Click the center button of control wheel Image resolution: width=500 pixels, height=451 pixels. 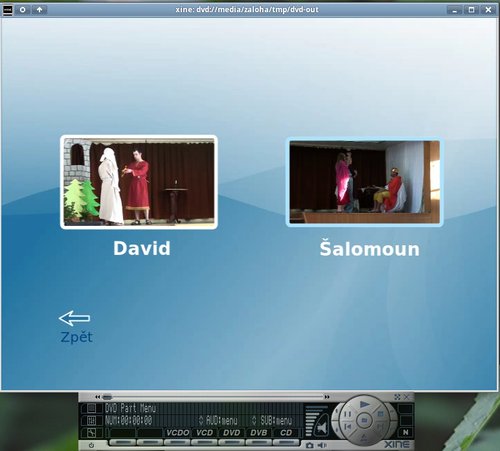pos(364,420)
